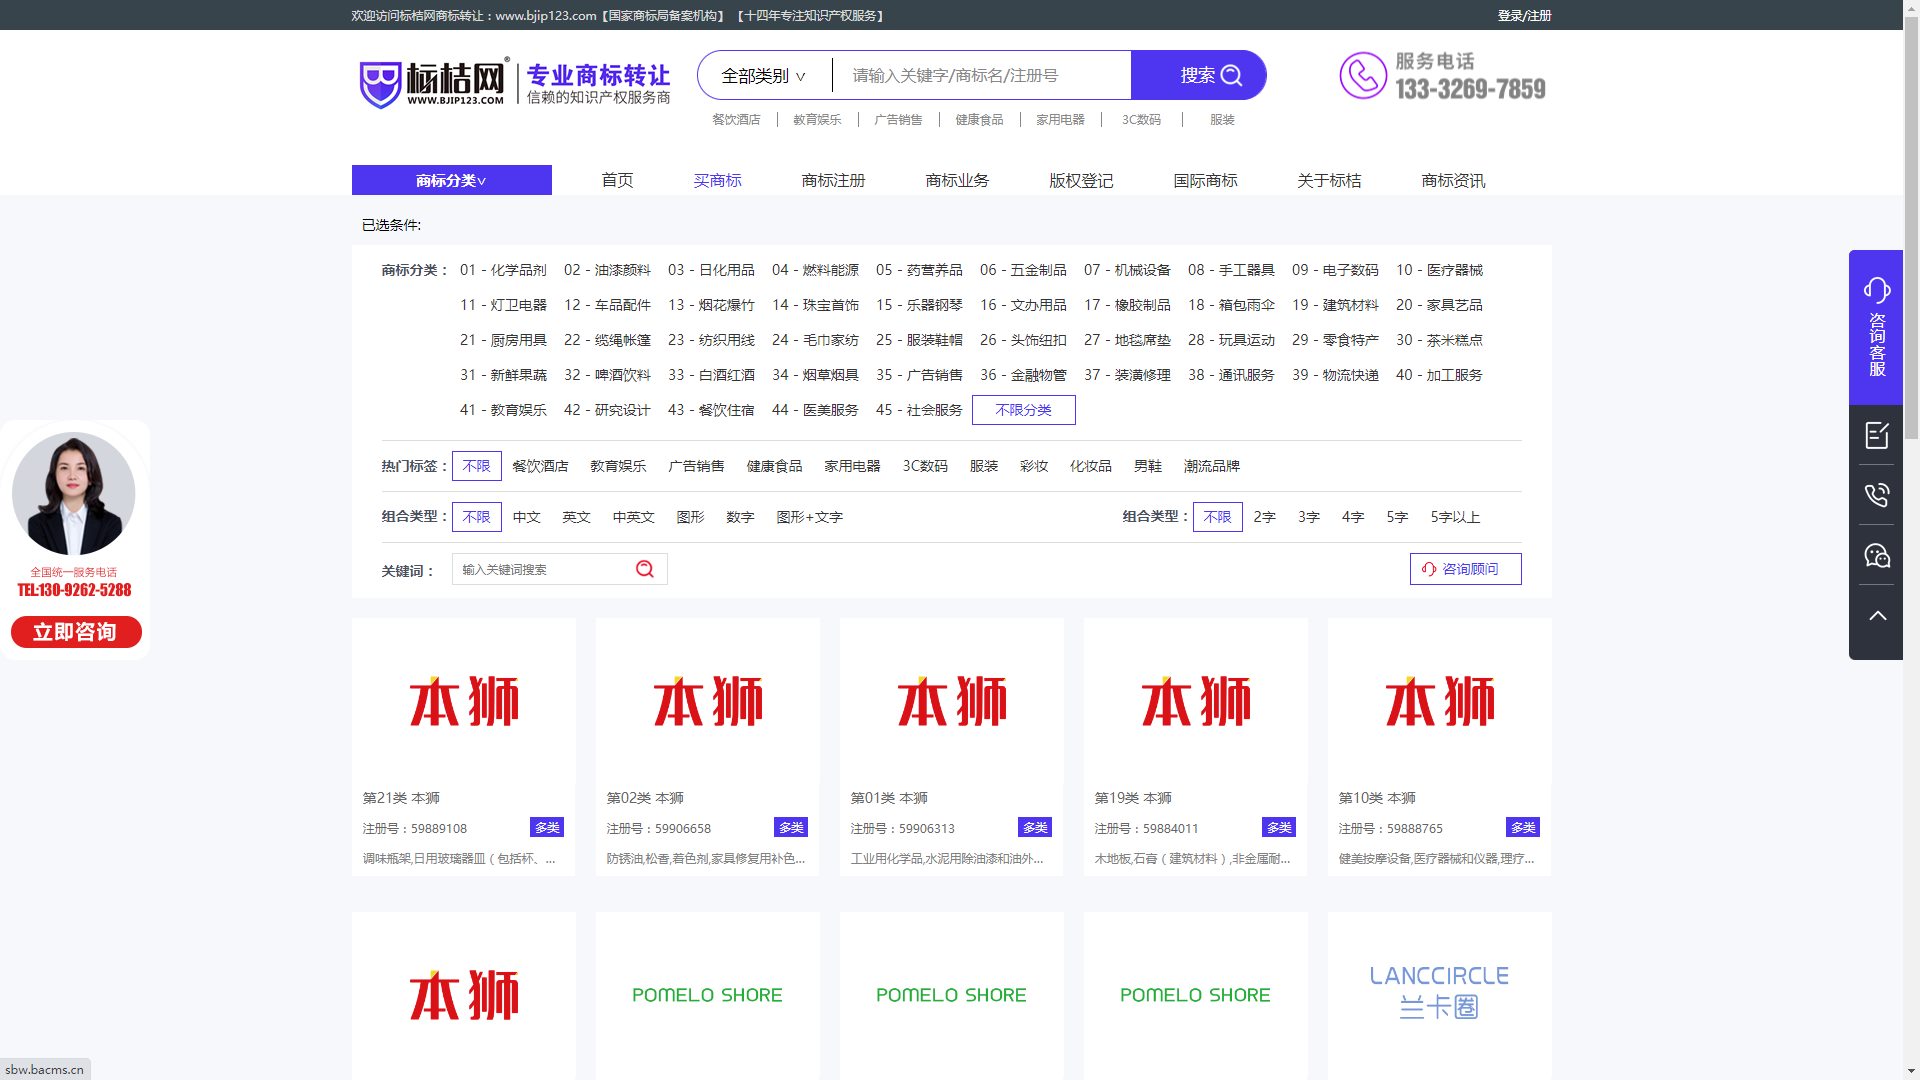Open the note-edit icon in the right sidebar

click(x=1876, y=435)
